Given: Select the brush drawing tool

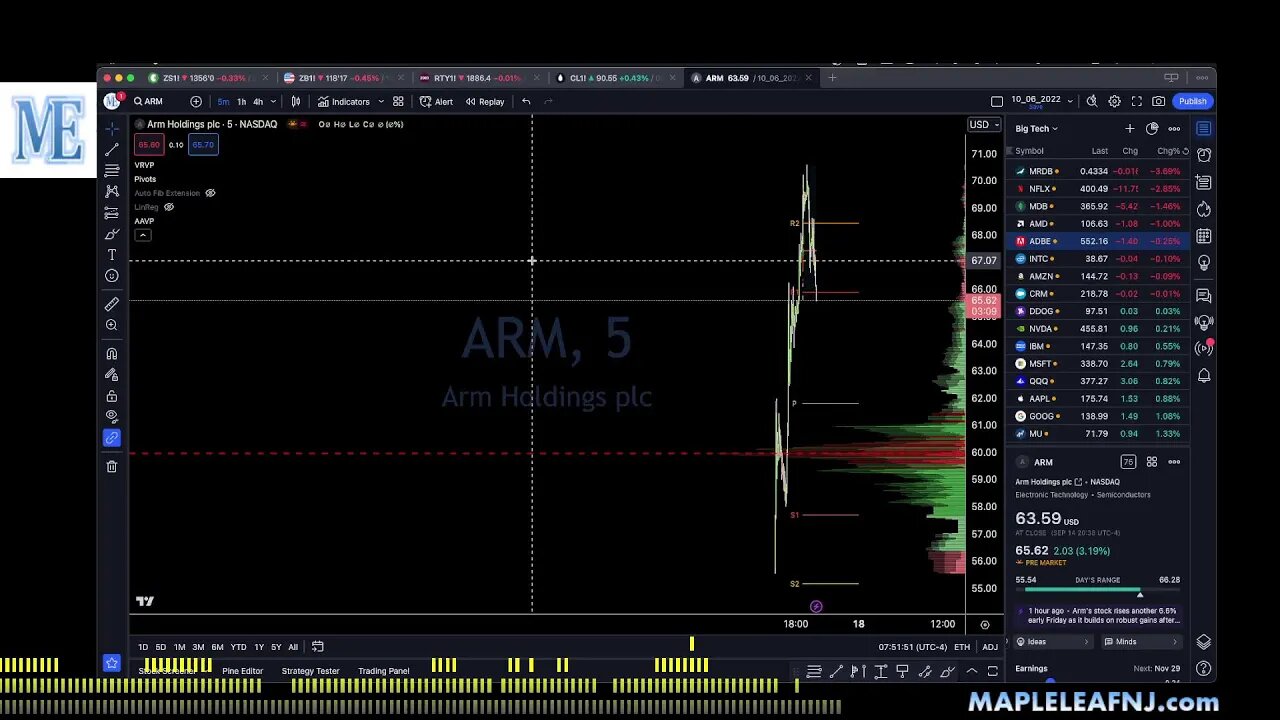Looking at the screenshot, I should click(112, 234).
